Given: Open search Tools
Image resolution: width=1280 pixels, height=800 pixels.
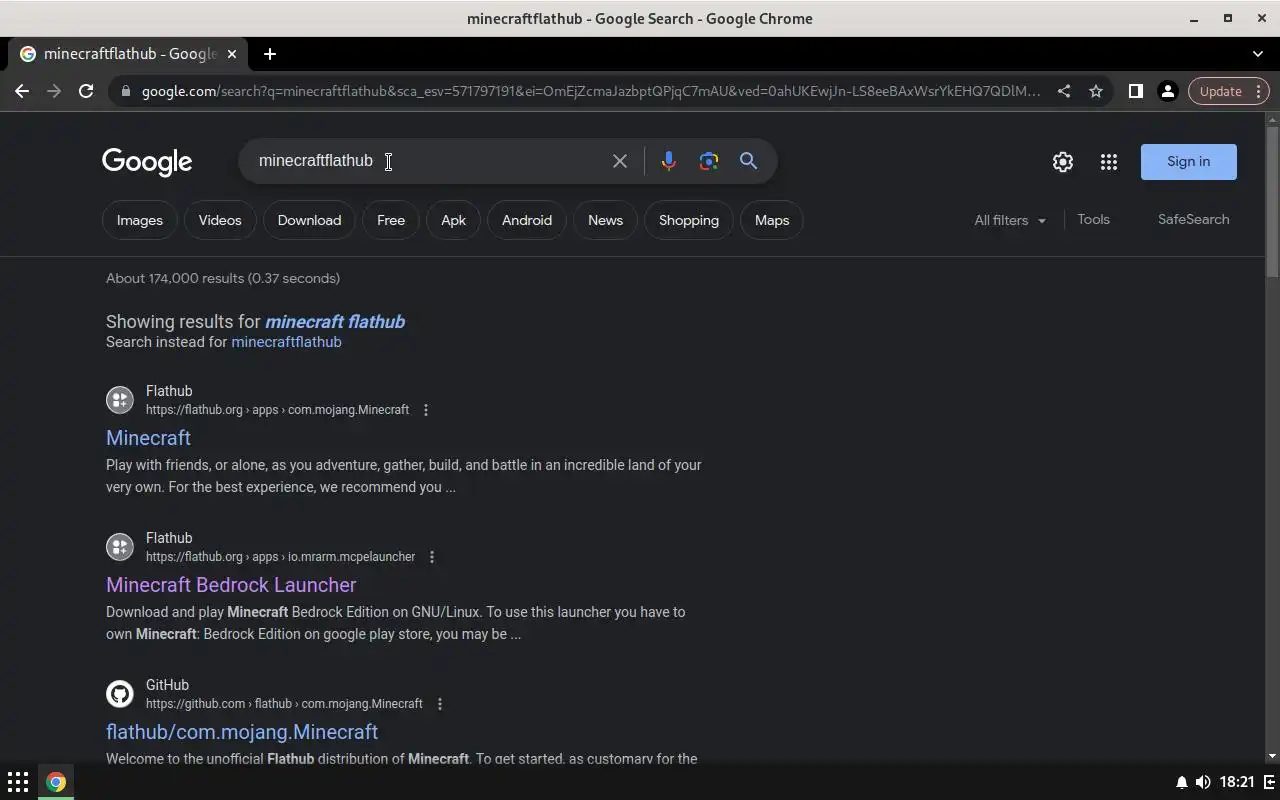Looking at the screenshot, I should point(1093,219).
